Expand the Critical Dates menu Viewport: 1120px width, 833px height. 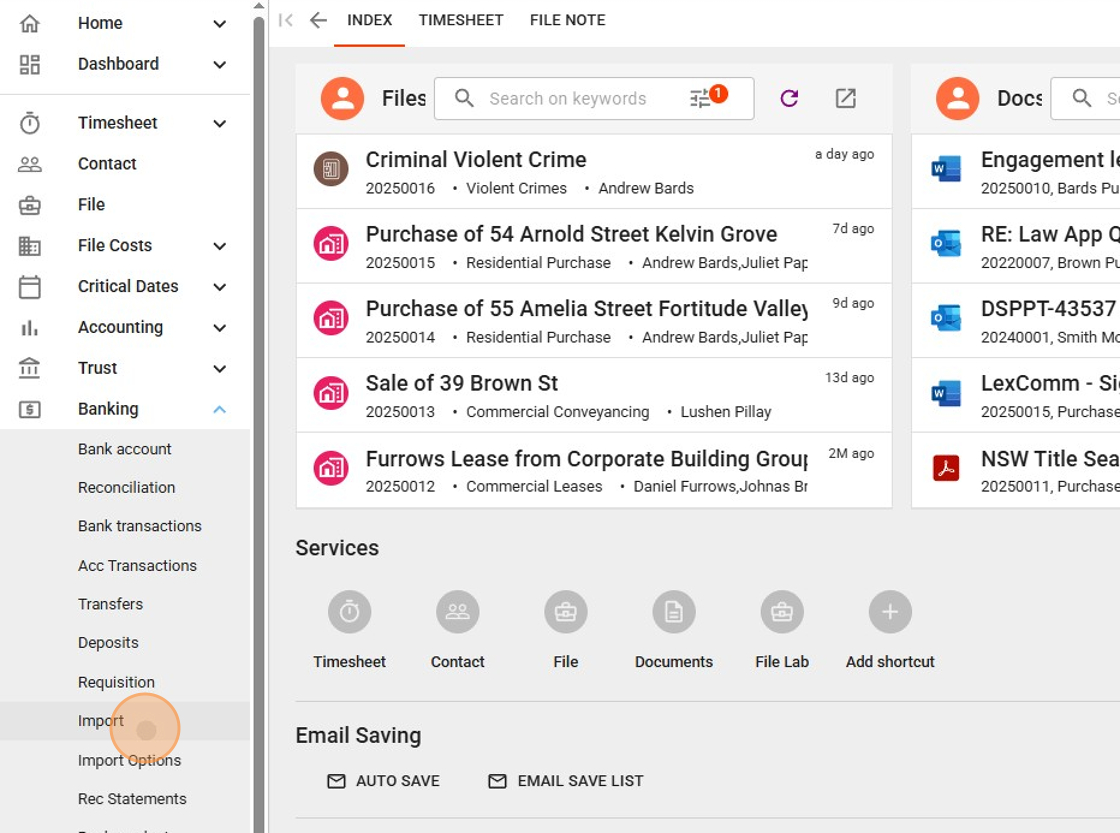coord(219,286)
